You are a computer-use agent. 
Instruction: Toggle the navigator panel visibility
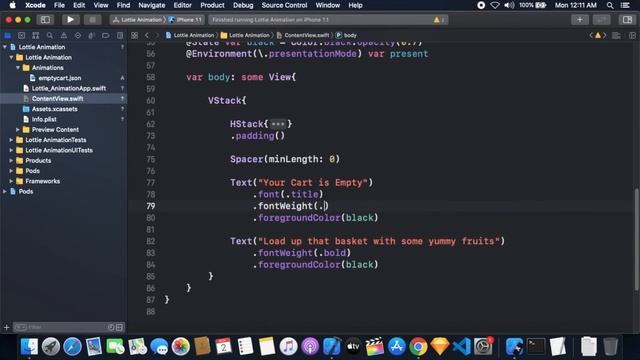tap(45, 20)
